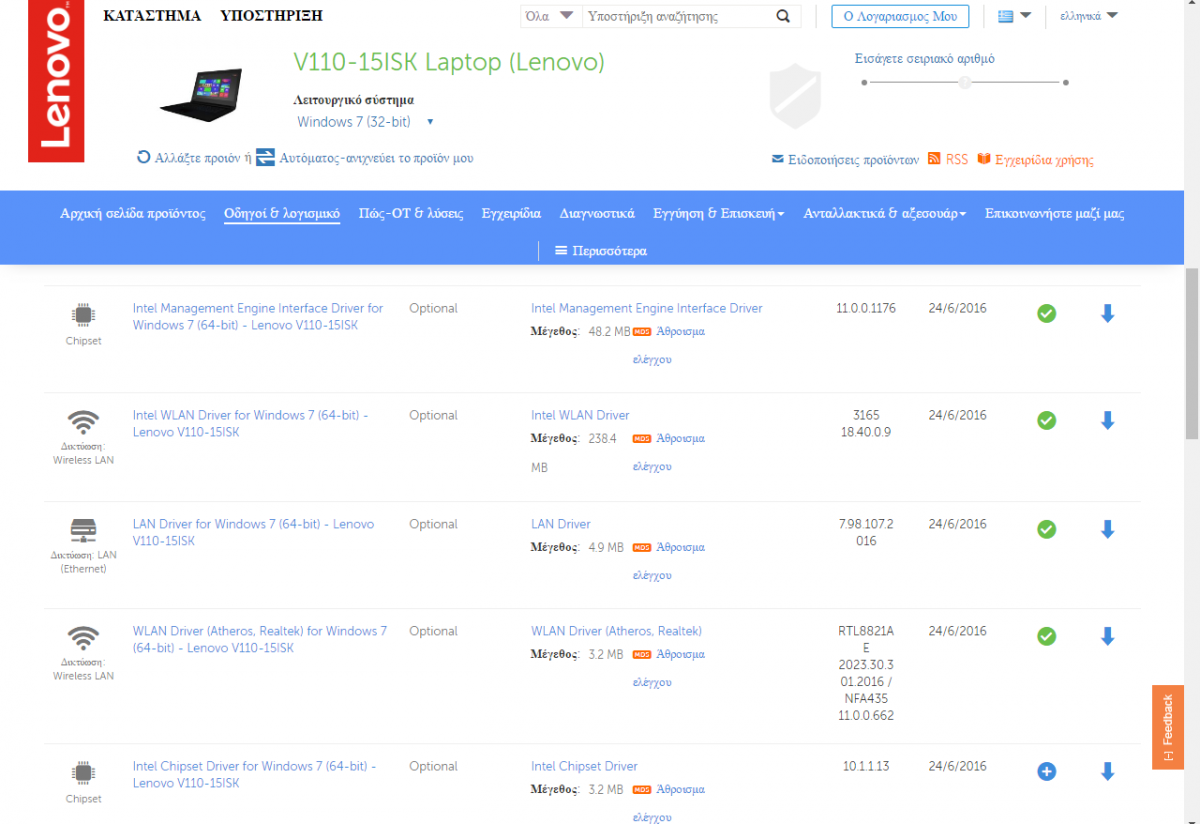Click Wireless LAN icon beside WLAN Atheros driver

83,637
